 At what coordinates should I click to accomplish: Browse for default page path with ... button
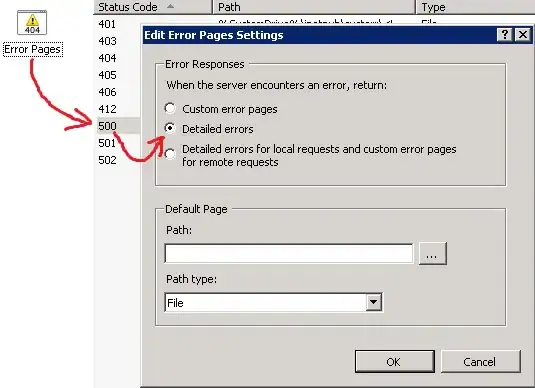pyautogui.click(x=432, y=254)
